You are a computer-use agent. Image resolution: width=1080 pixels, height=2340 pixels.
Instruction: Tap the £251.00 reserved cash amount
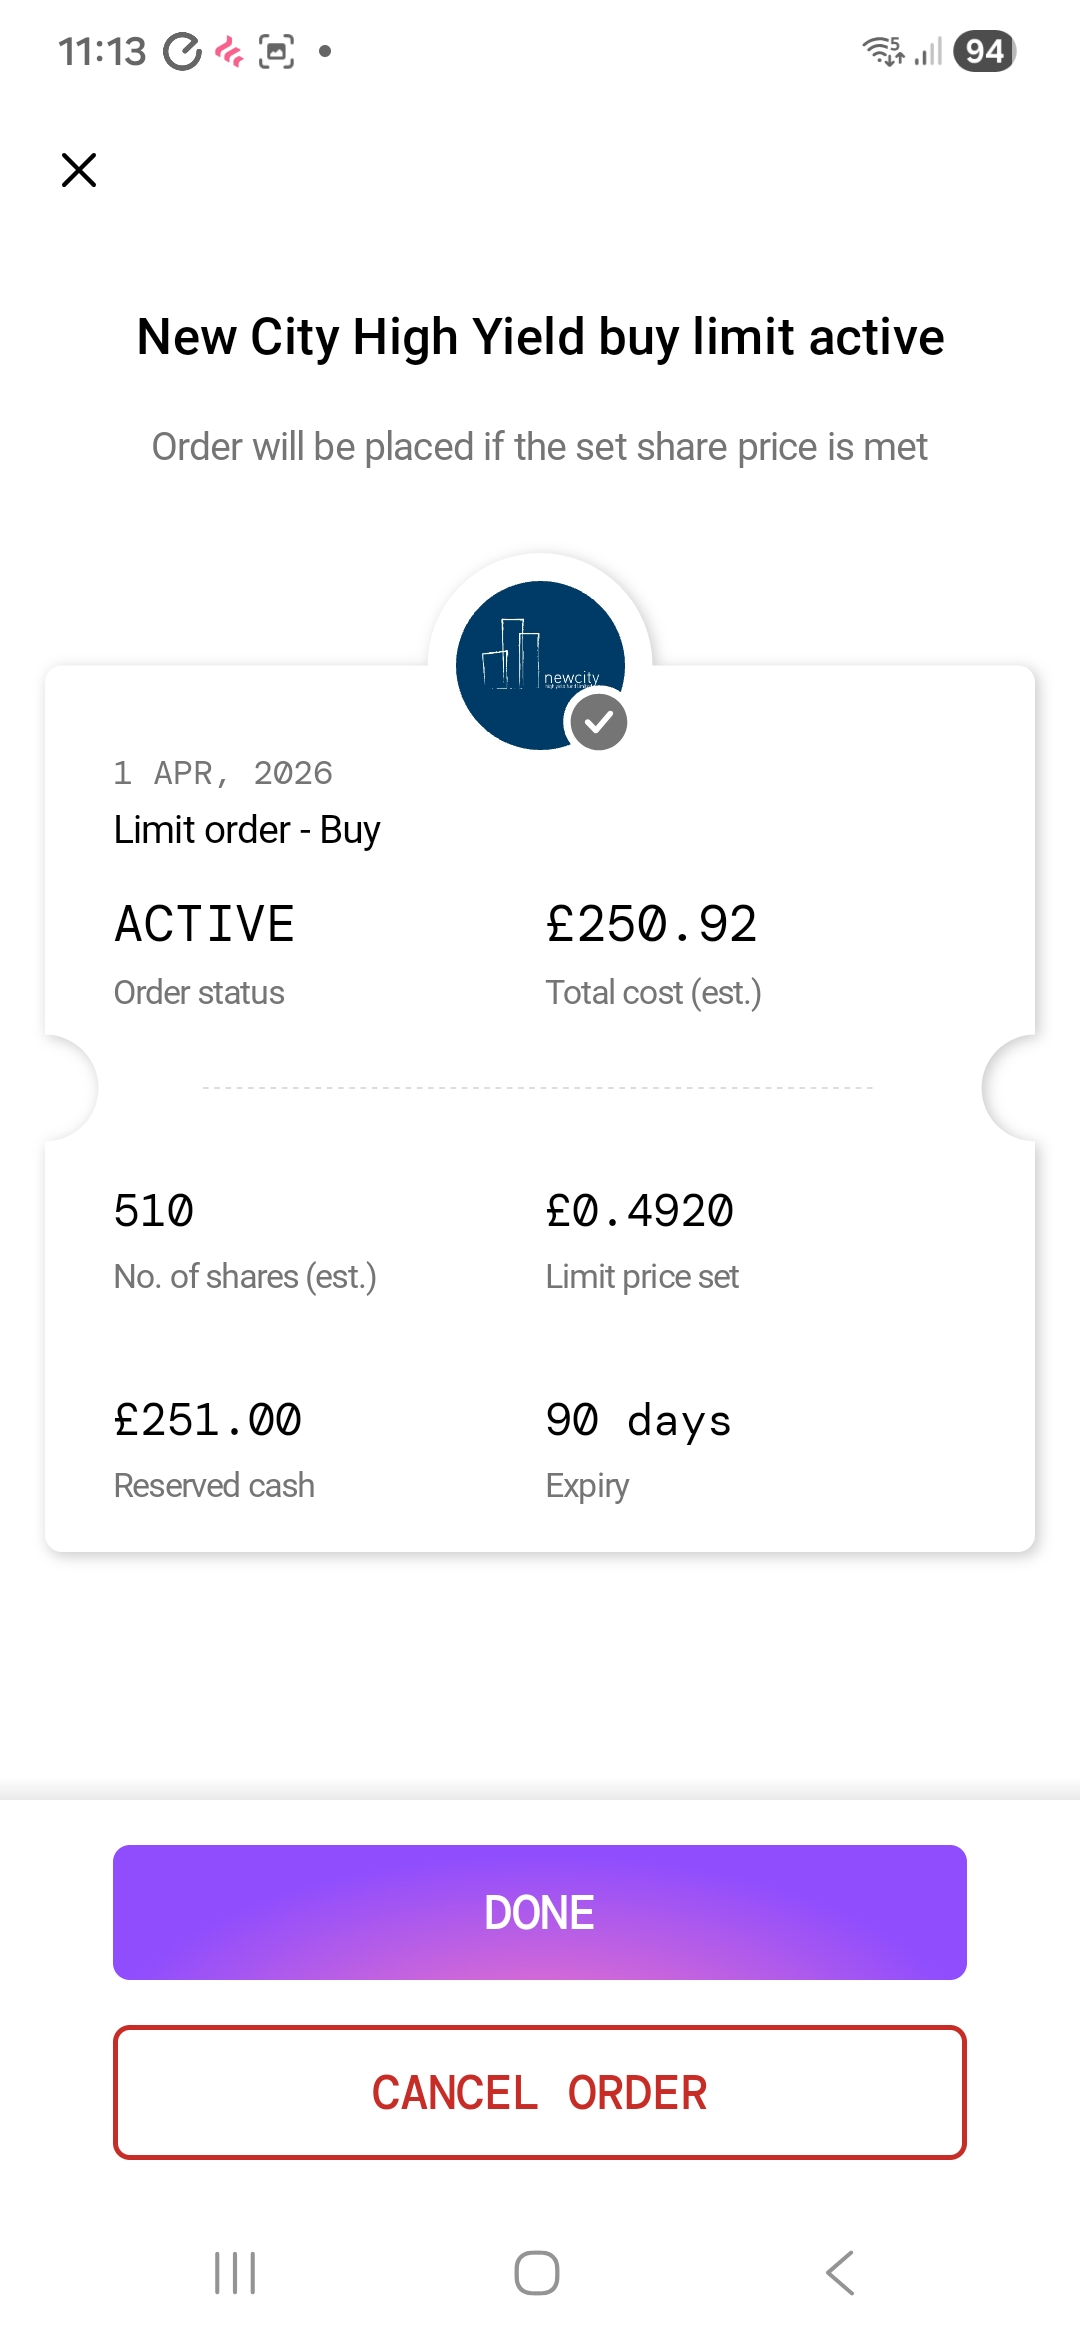click(x=208, y=1420)
